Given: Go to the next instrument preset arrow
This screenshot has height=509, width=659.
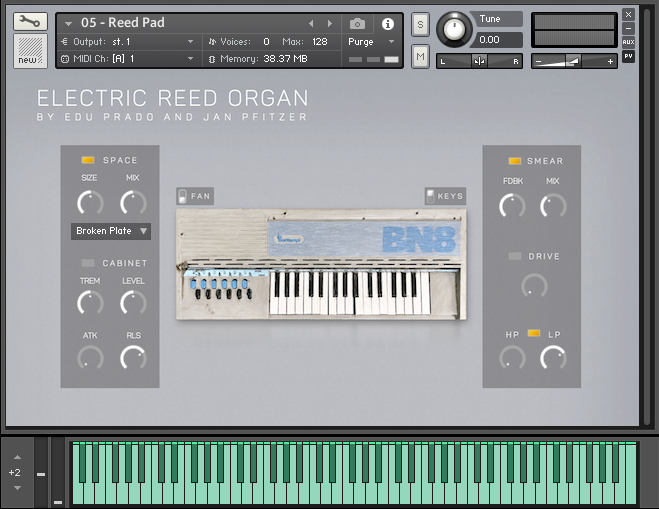Looking at the screenshot, I should tap(330, 23).
